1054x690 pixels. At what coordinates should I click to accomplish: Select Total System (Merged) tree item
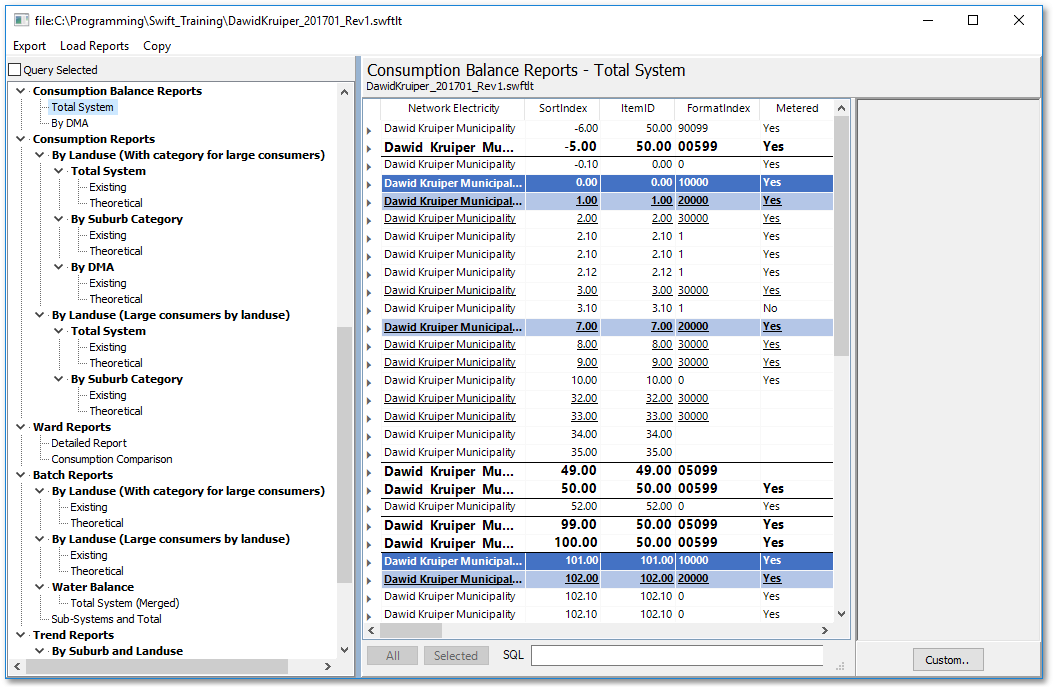[125, 603]
